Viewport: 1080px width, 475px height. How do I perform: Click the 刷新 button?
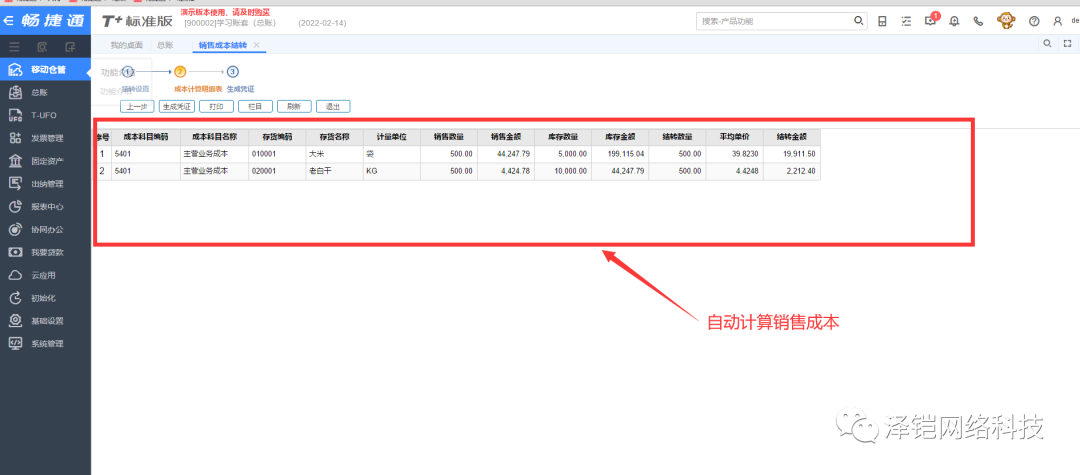pos(293,106)
